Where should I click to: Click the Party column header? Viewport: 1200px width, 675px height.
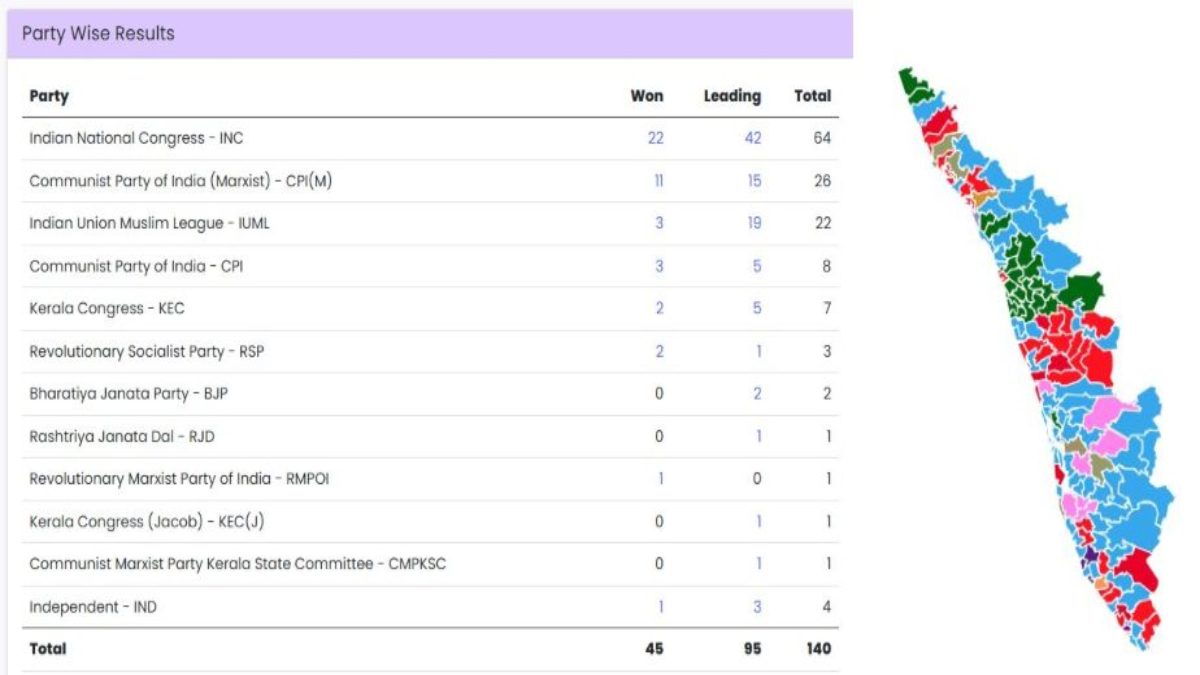tap(49, 96)
